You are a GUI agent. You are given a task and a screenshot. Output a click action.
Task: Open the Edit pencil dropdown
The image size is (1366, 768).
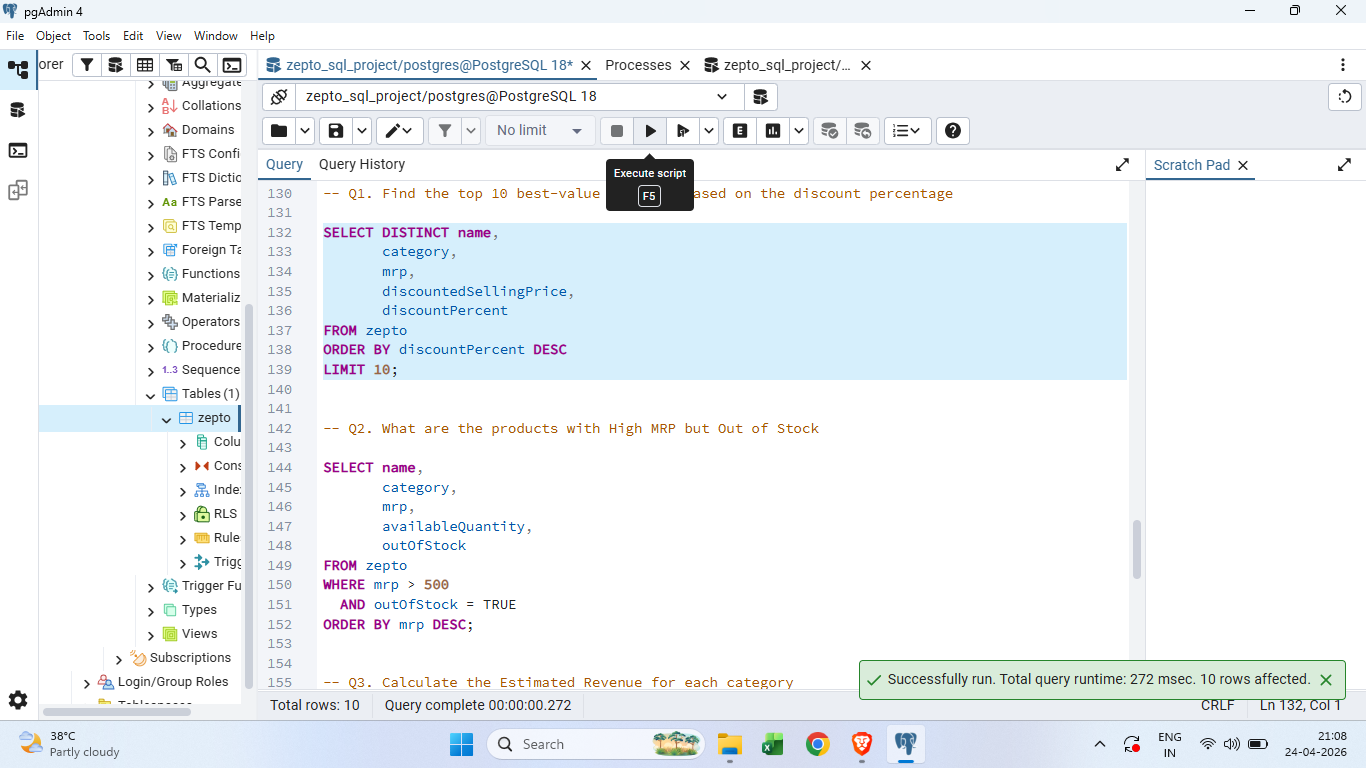[x=399, y=131]
